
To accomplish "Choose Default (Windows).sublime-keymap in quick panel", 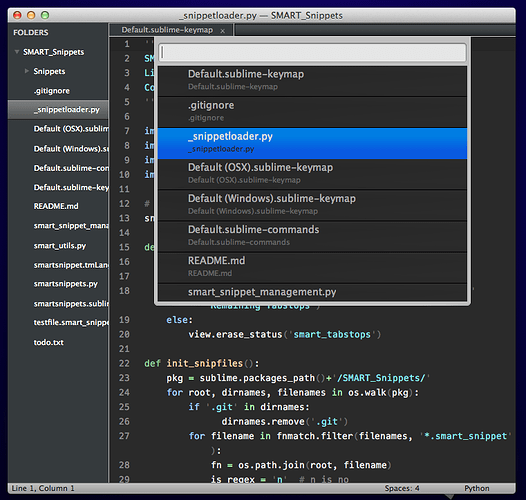I will click(x=312, y=205).
